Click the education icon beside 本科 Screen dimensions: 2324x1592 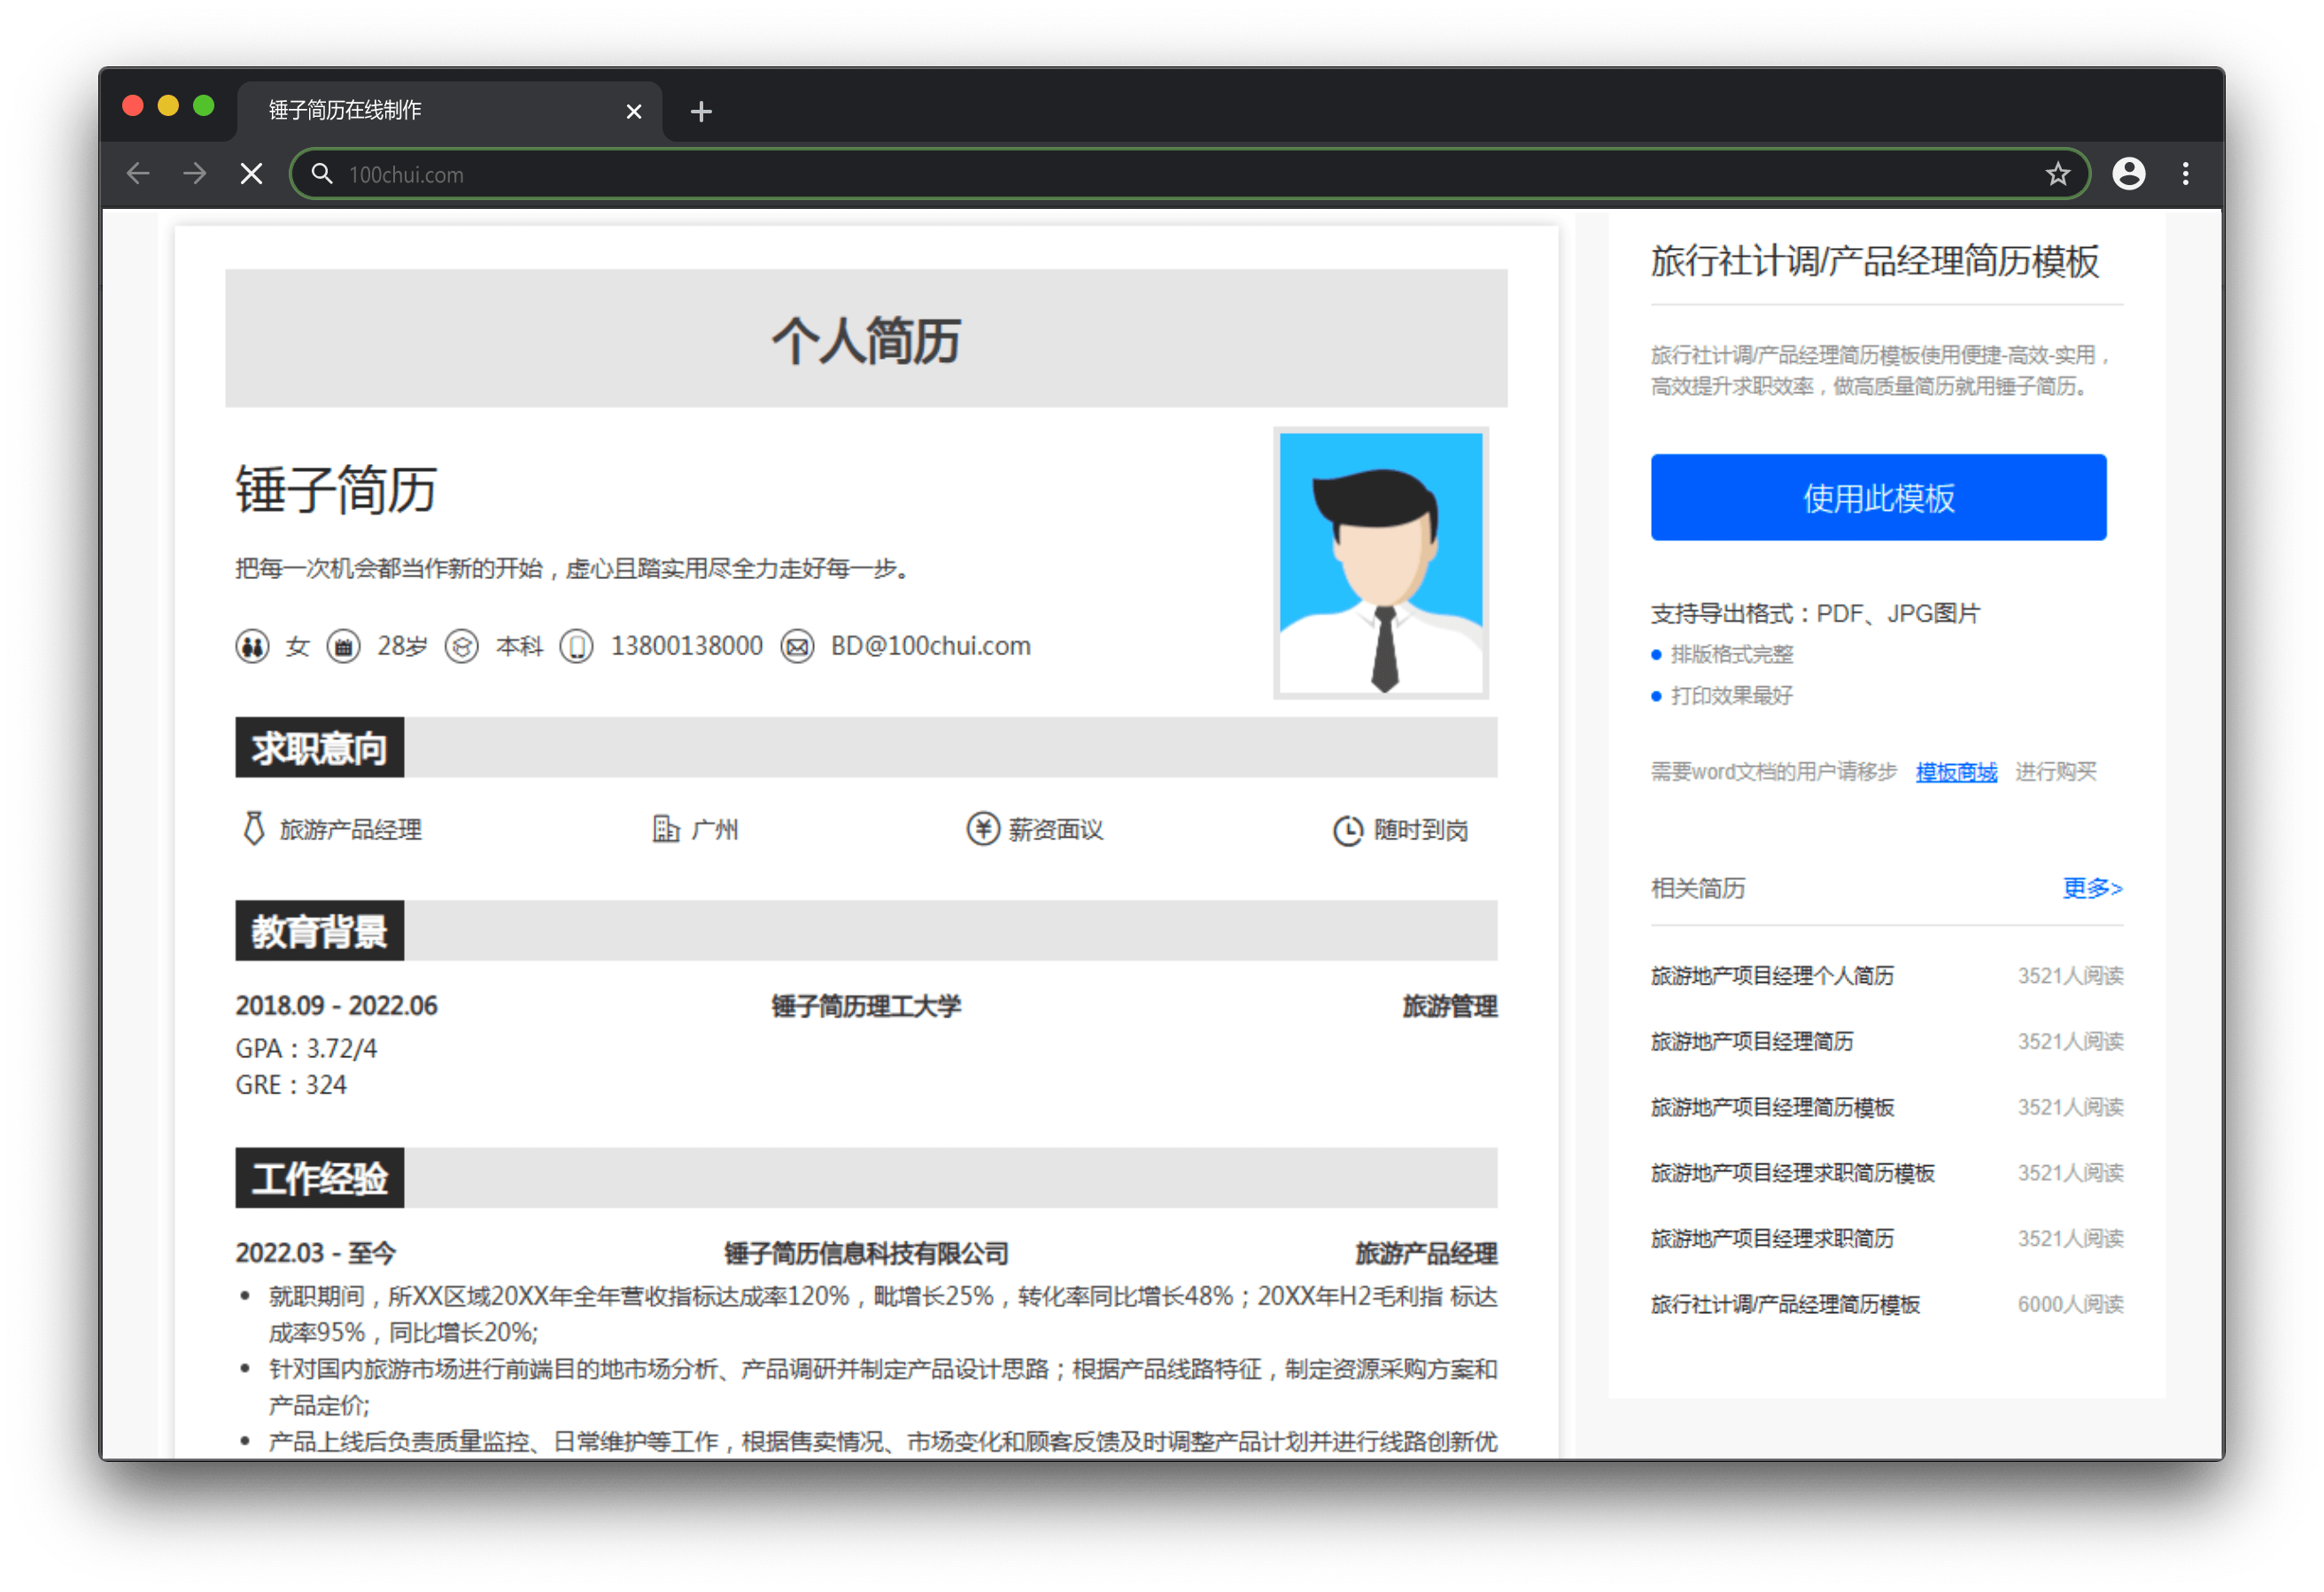[461, 646]
